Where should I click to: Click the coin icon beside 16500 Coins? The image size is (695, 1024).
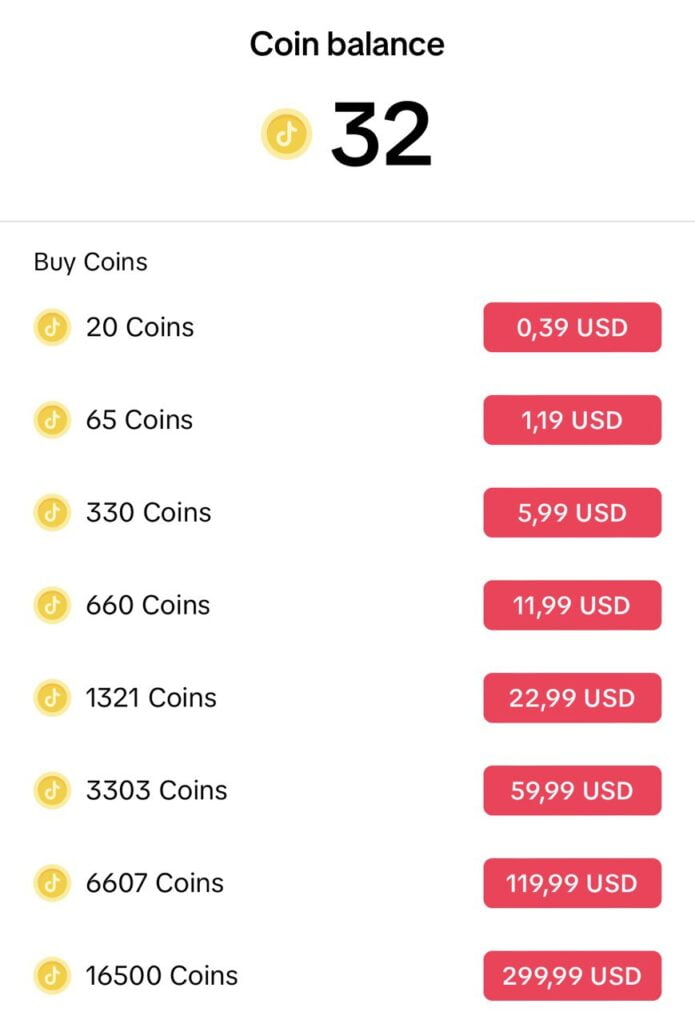pos(52,976)
